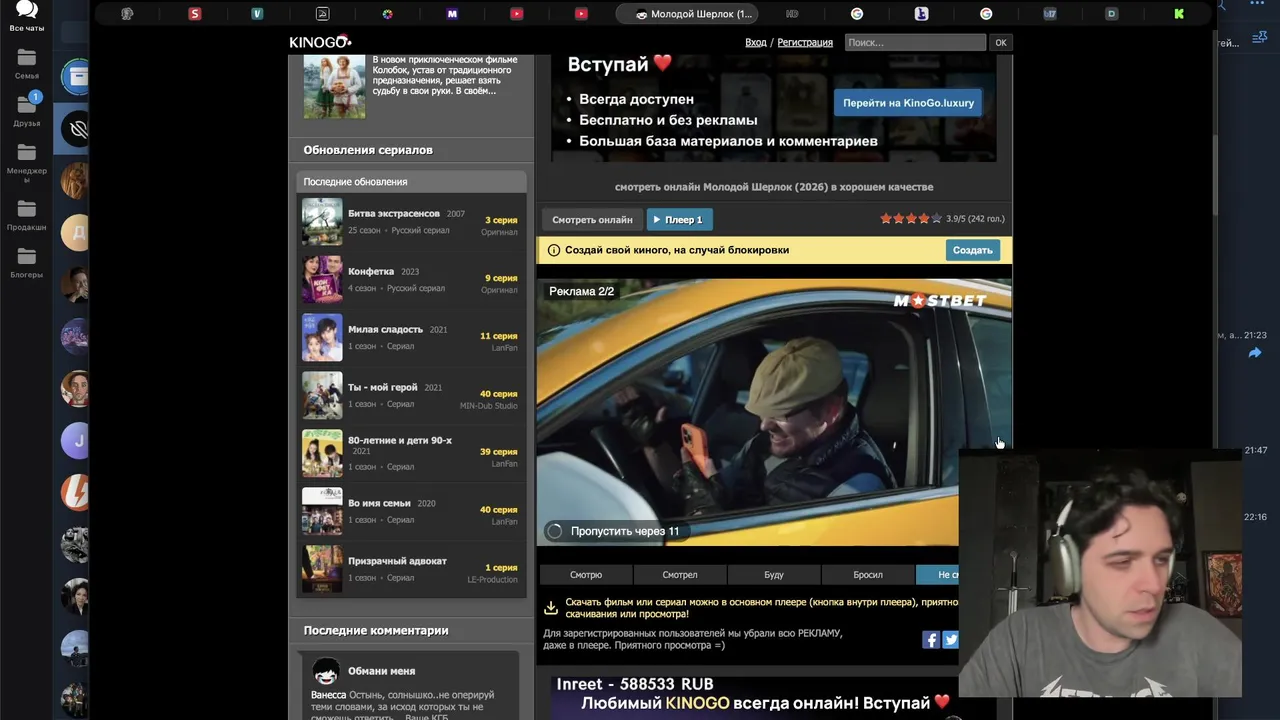The height and width of the screenshot is (720, 1280).
Task: Mark the film as 'Буду'
Action: (x=774, y=575)
